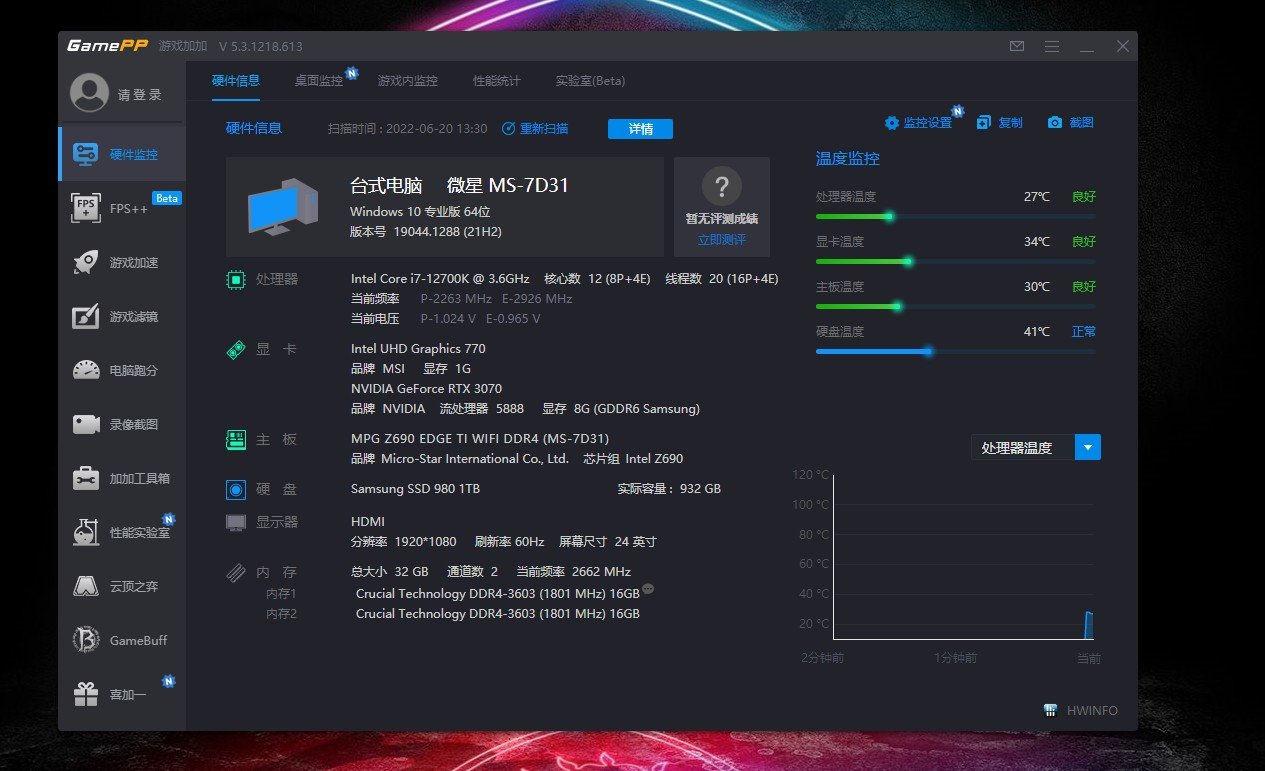The width and height of the screenshot is (1265, 771).
Task: Open the 处理器温度 chart dropdown
Action: pyautogui.click(x=1088, y=447)
